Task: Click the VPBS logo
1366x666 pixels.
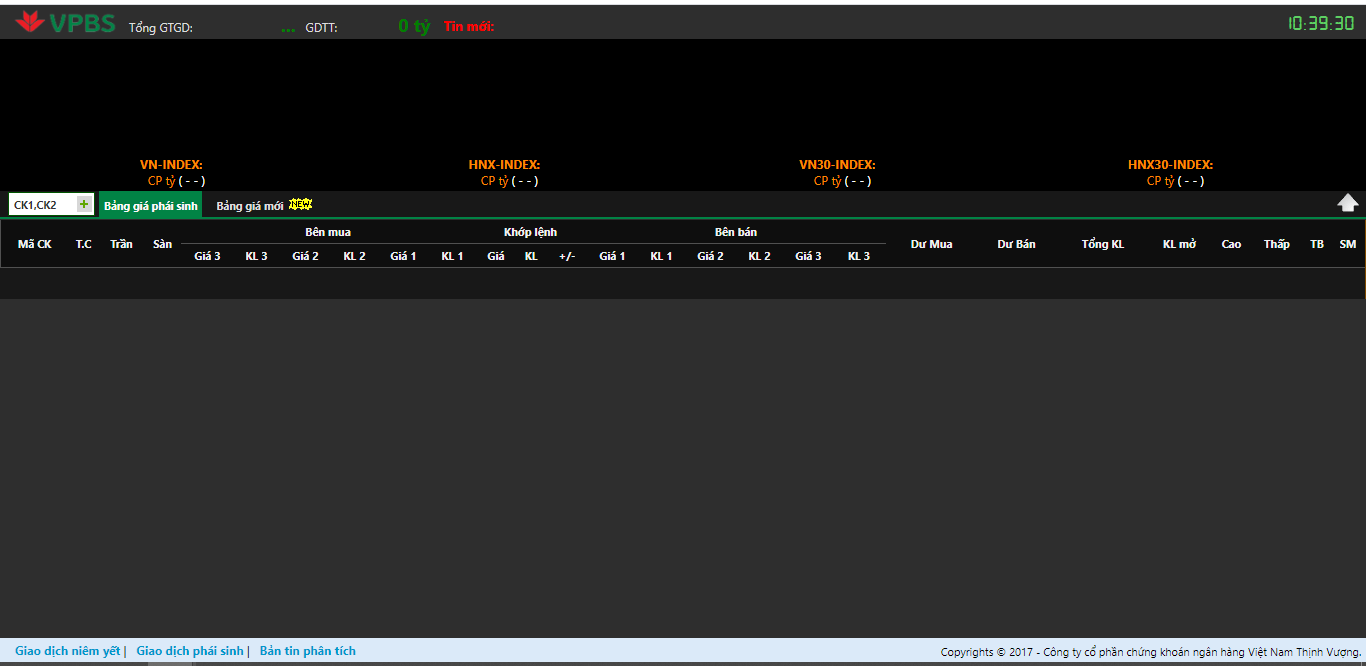Action: click(x=65, y=23)
